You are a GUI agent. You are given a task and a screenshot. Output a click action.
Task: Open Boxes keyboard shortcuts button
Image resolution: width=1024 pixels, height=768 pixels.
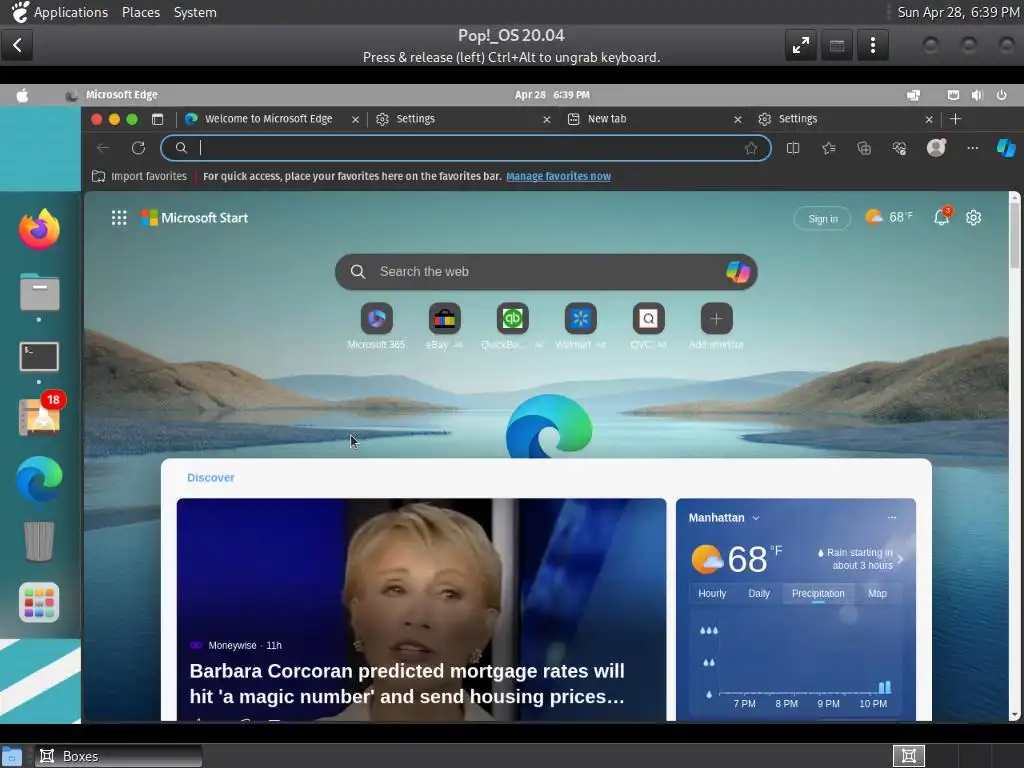837,45
